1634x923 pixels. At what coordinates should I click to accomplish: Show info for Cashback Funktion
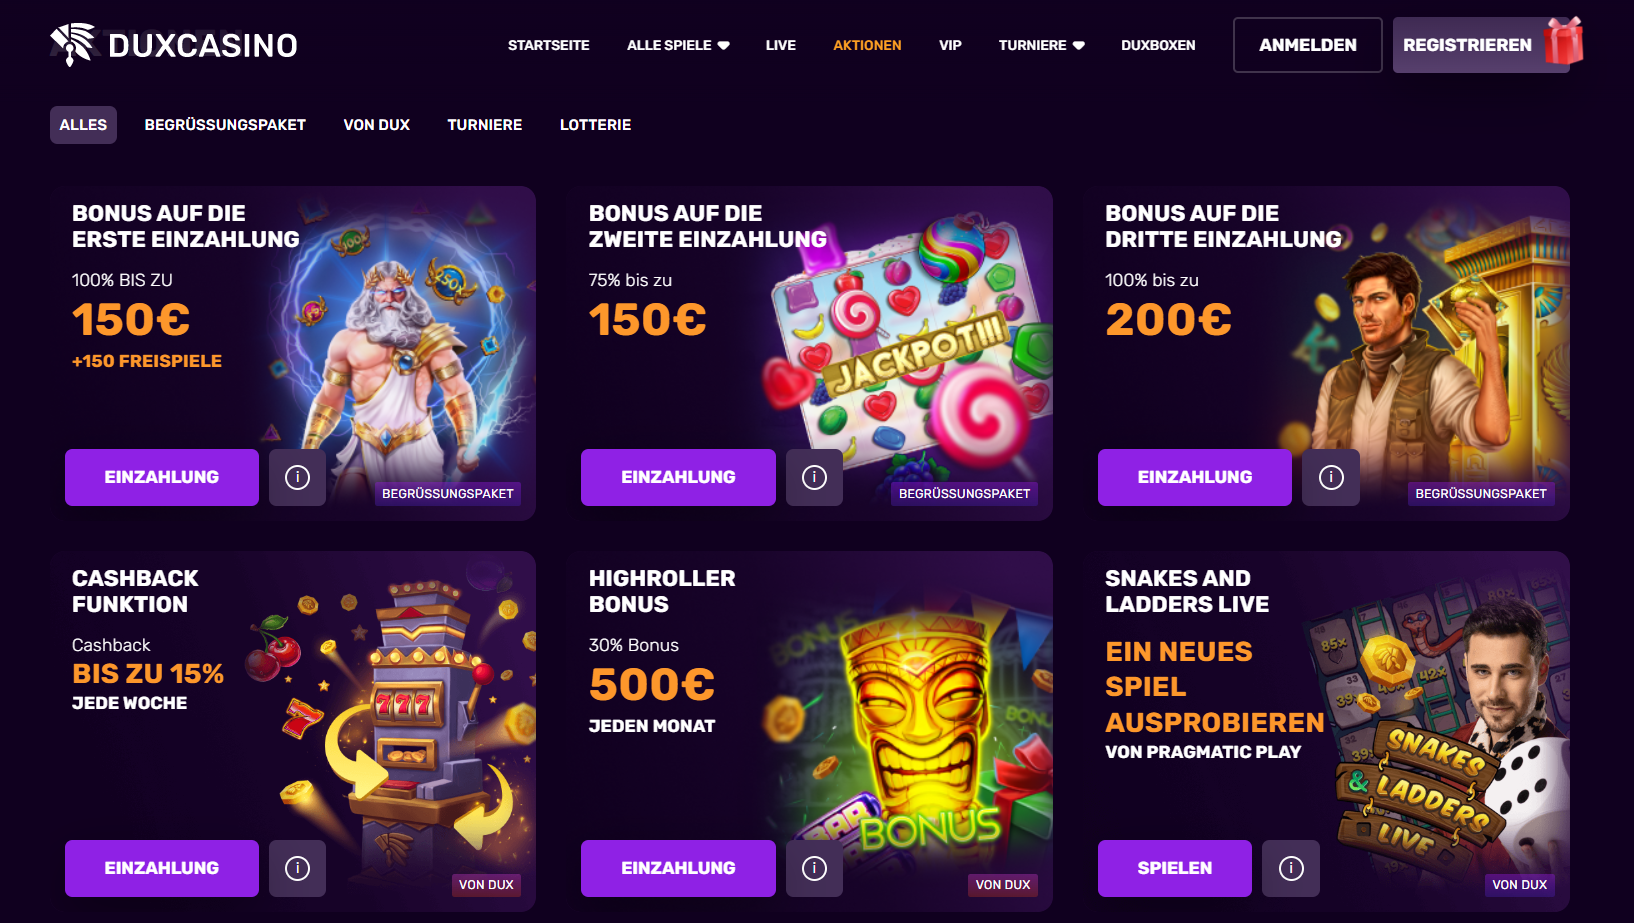click(298, 868)
